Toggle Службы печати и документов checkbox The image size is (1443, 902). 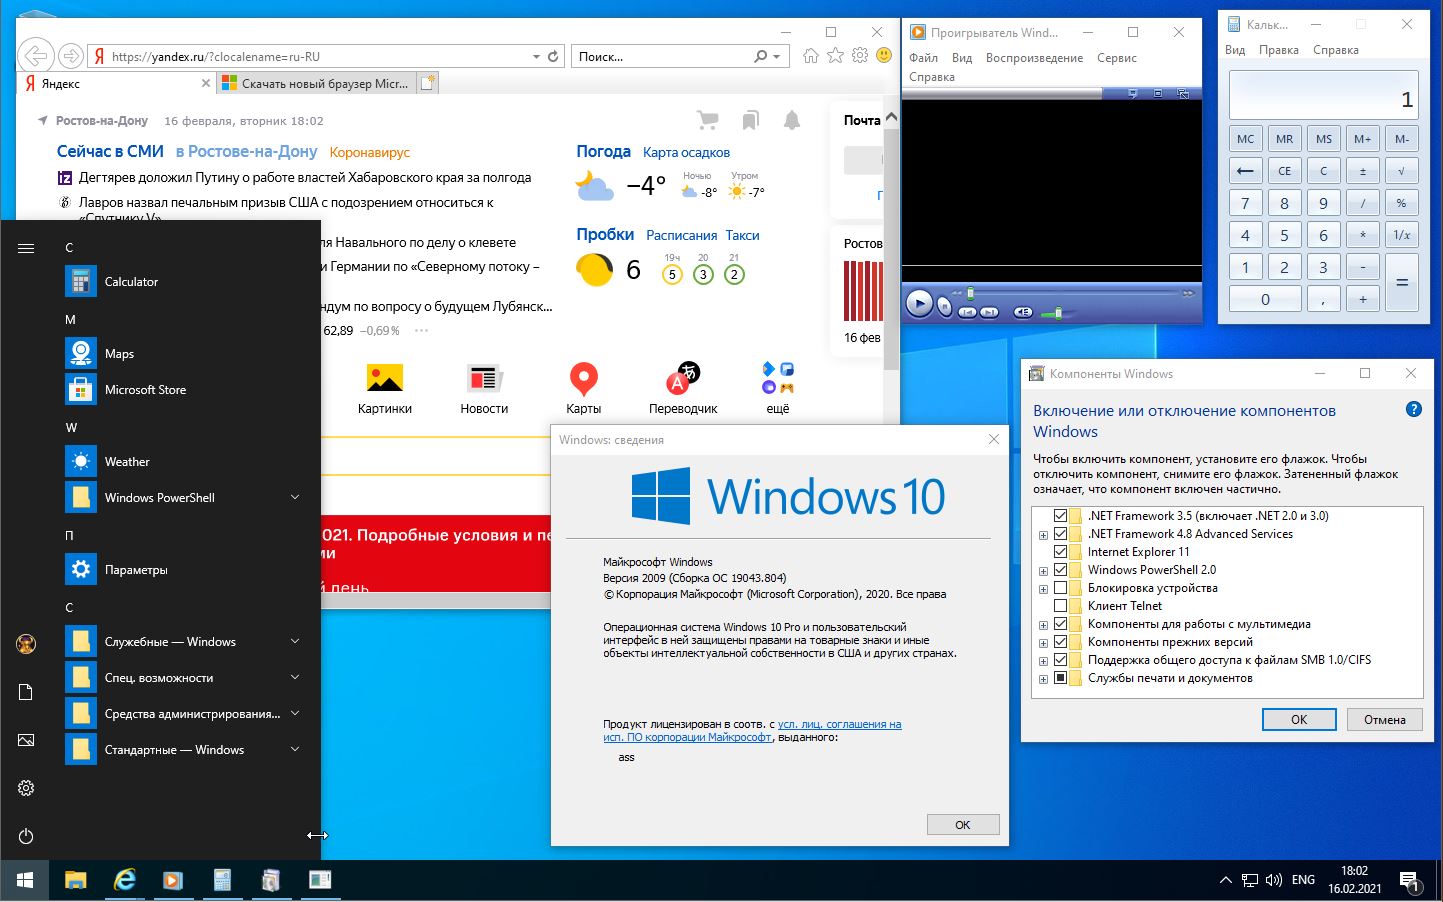click(1060, 678)
